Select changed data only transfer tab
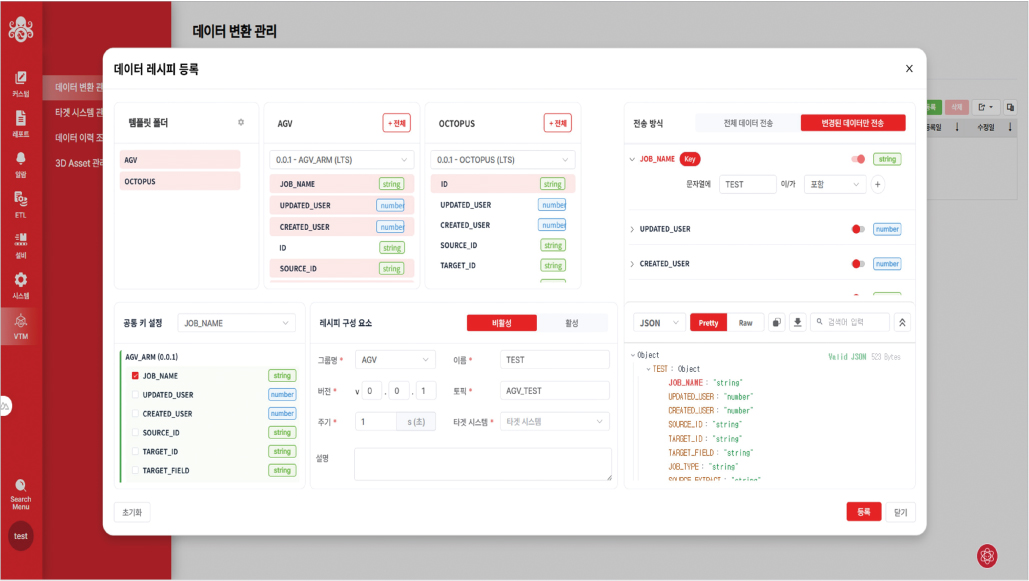This screenshot has height=581, width=1029. [x=853, y=123]
